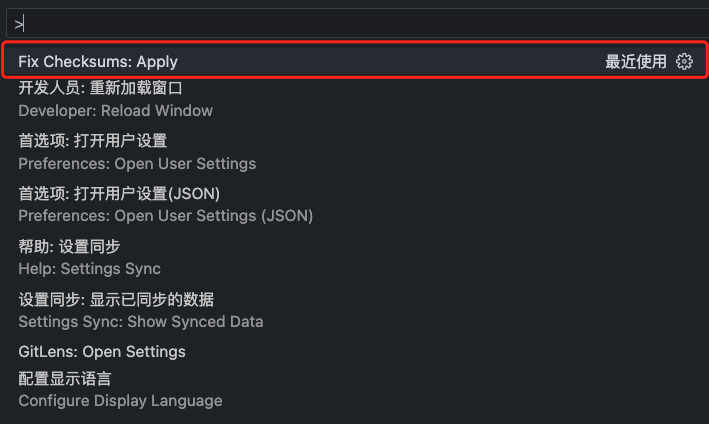Screen dimensions: 709x424
Task: Run GitLens: Open Settings command
Action: (102, 351)
